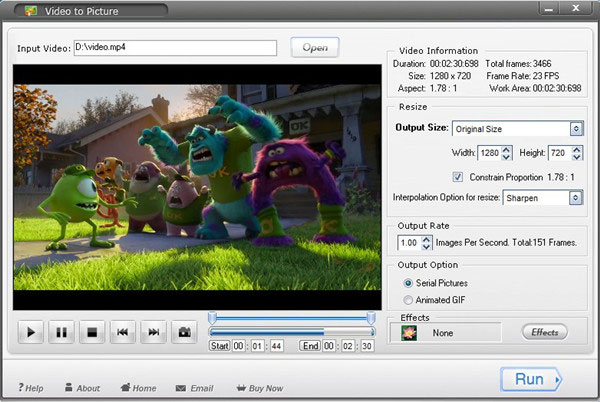
Task: Toggle Constrain Proportion checkbox
Action: (x=457, y=177)
